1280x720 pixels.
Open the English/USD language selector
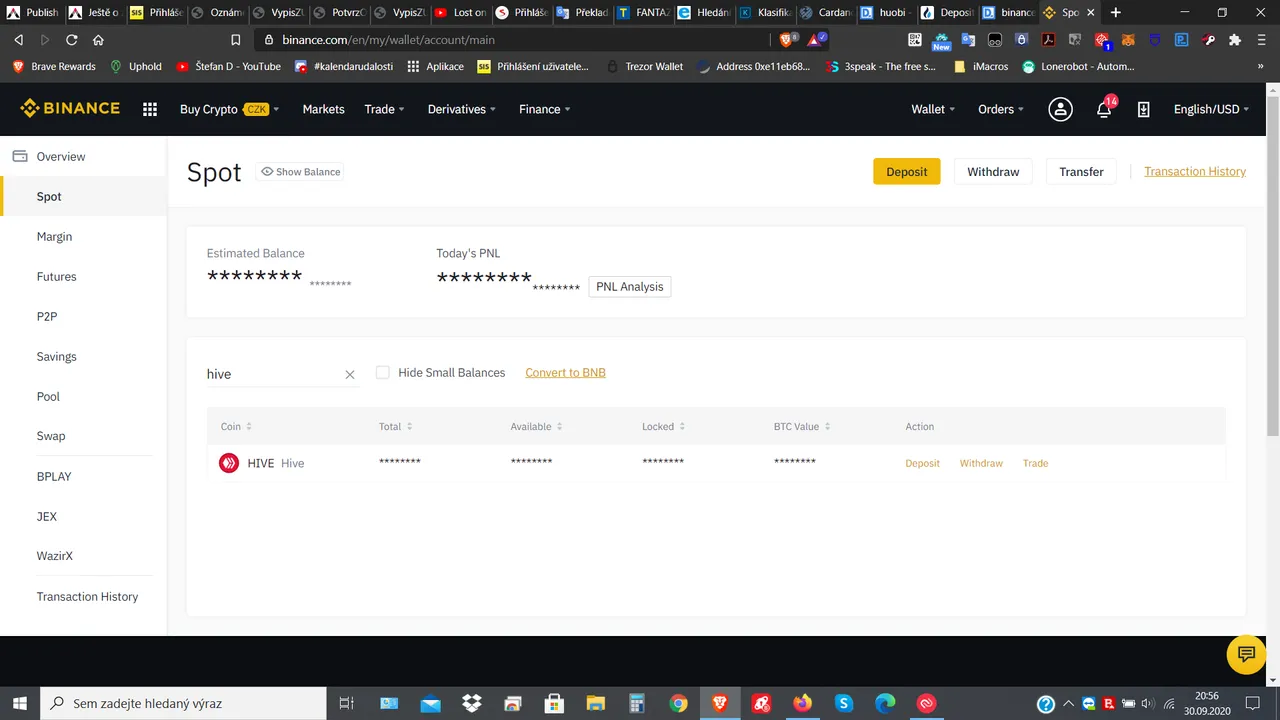(1212, 110)
